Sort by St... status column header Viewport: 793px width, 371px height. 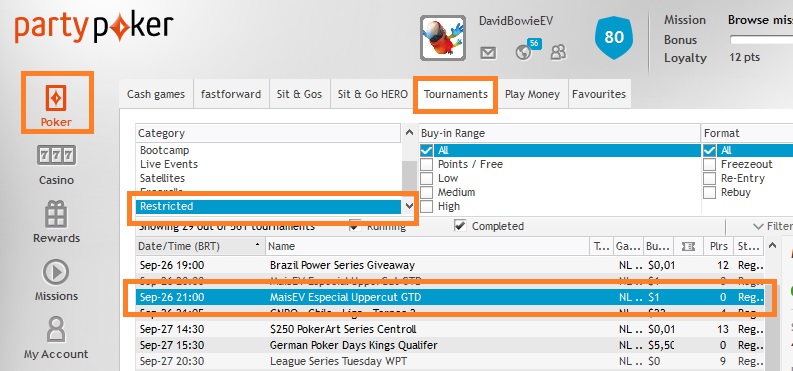click(748, 246)
